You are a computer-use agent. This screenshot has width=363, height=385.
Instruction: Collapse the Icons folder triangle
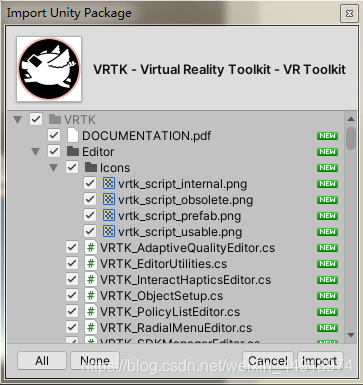pos(54,168)
